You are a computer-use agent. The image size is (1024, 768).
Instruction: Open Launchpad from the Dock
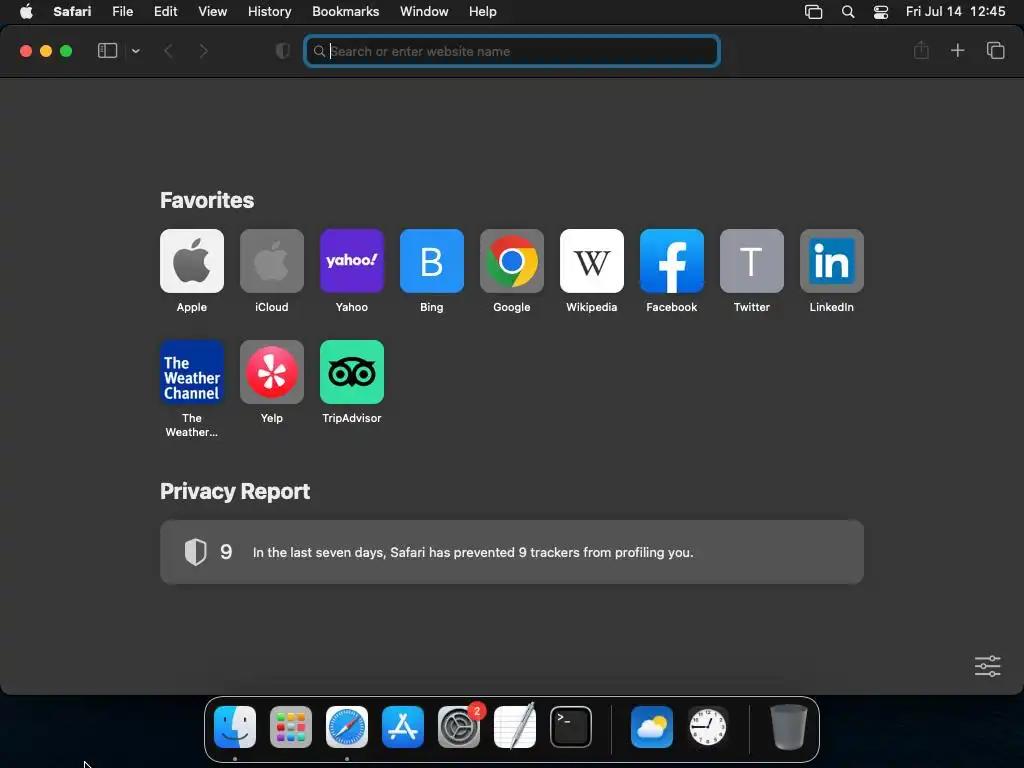coord(291,727)
